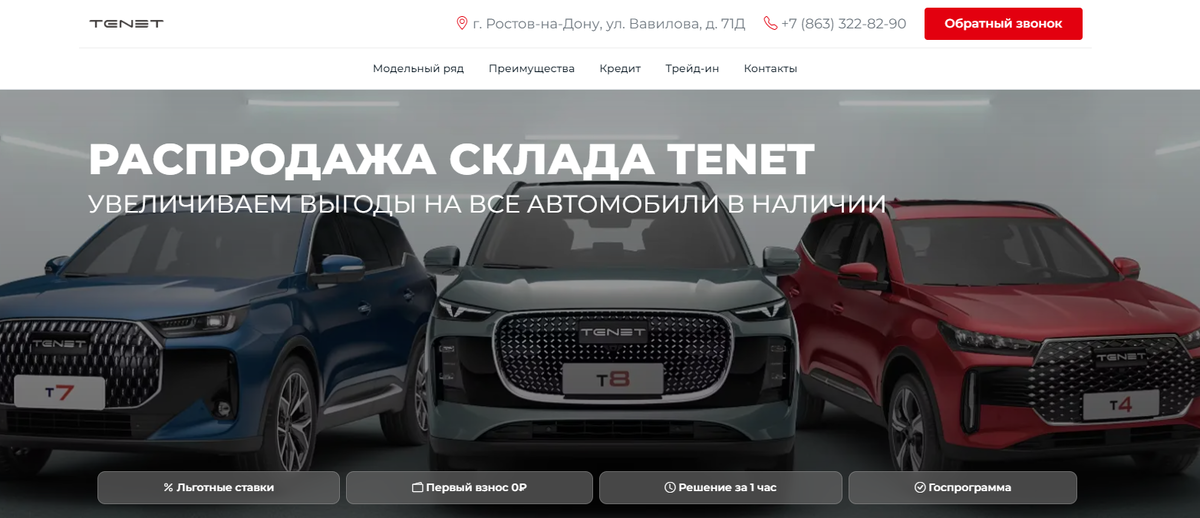Screen dimensions: 1200x518
Task: Click the red phone handset icon
Action: (770, 23)
